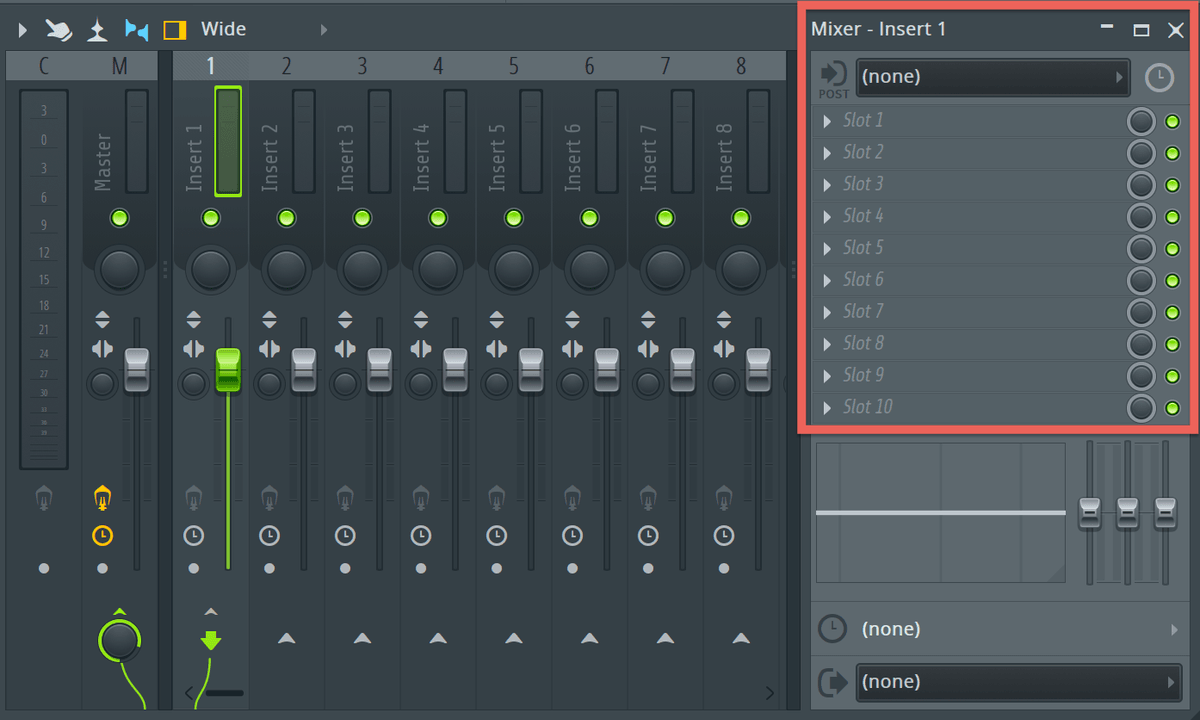Image resolution: width=1200 pixels, height=720 pixels.
Task: Click the Insert 1 volume fader
Action: click(x=227, y=370)
